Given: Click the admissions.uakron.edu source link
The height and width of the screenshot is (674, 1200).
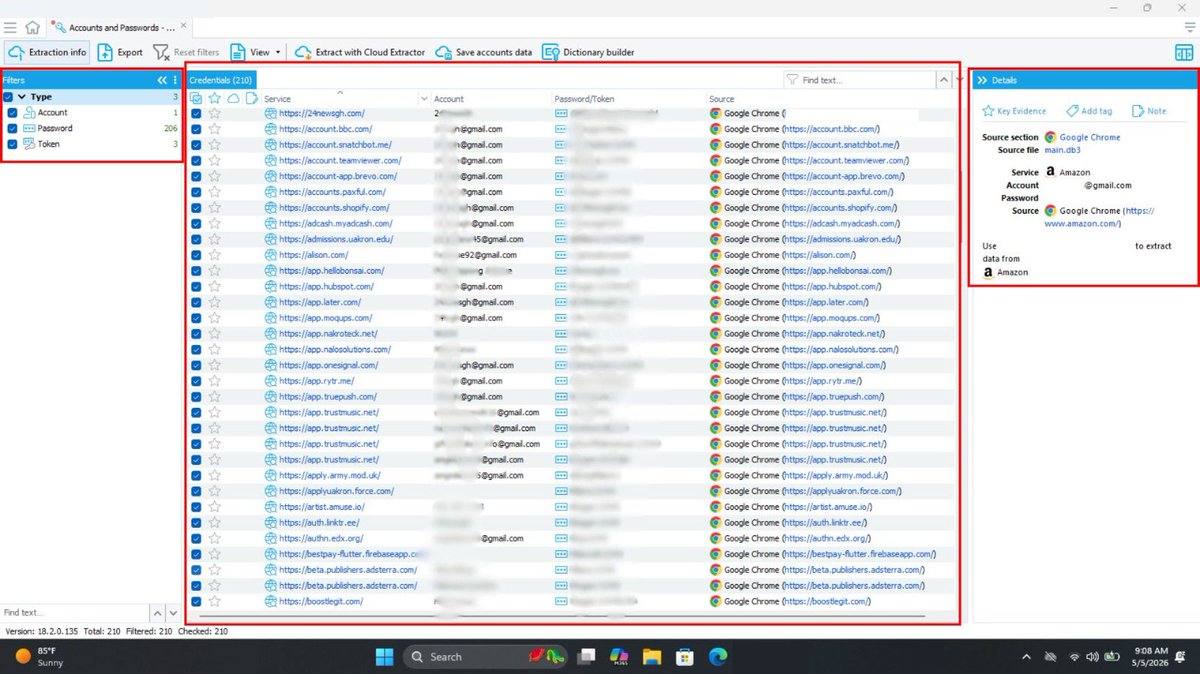Looking at the screenshot, I should click(842, 239).
